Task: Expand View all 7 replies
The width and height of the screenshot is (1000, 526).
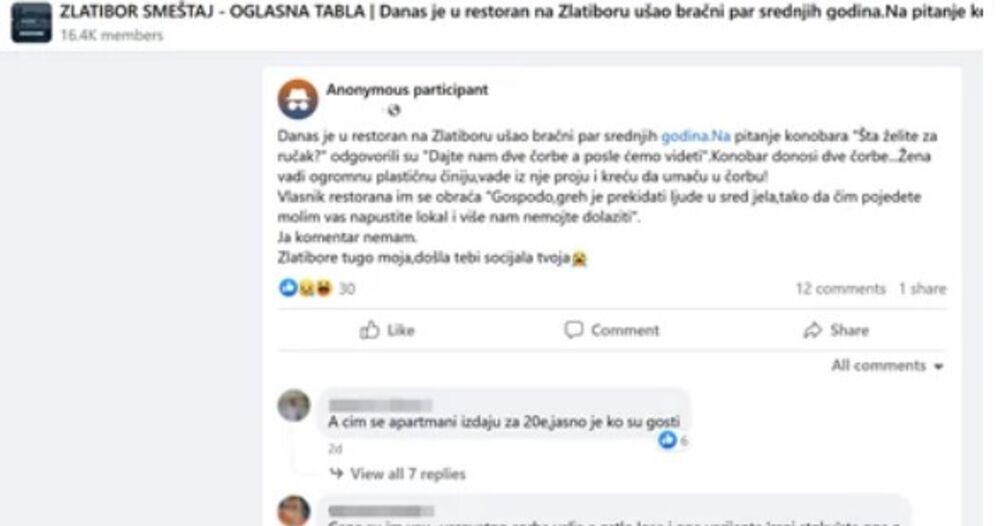Action: pos(408,474)
